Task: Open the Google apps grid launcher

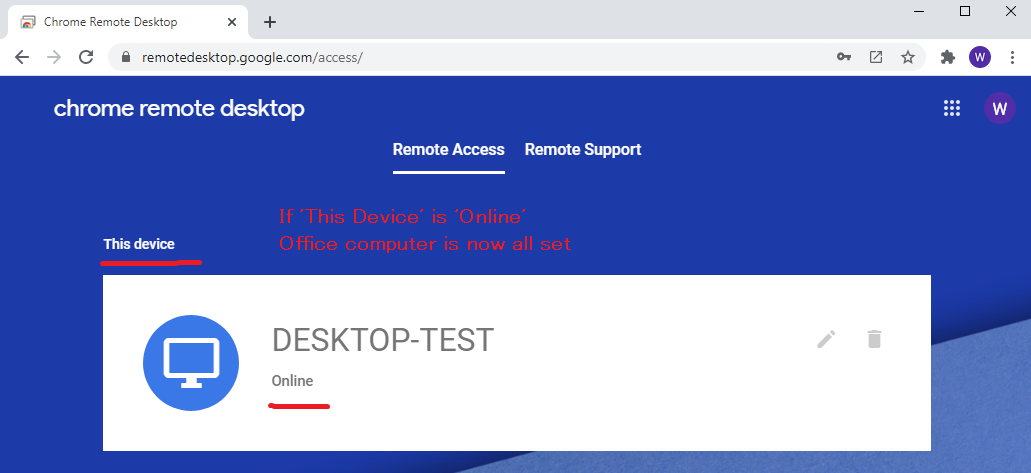Action: [x=951, y=109]
